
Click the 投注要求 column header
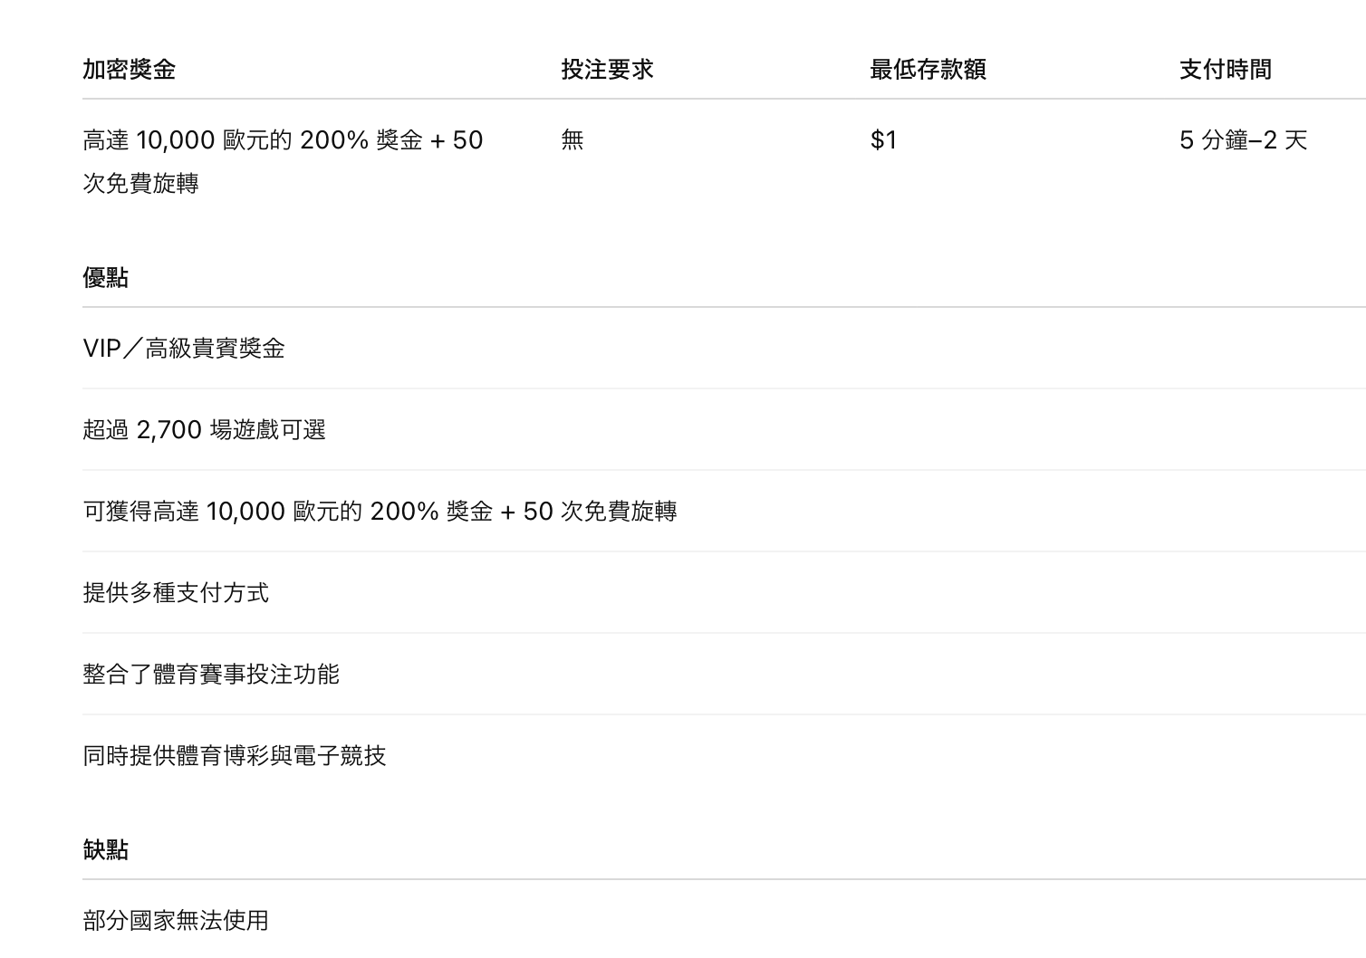tap(607, 69)
